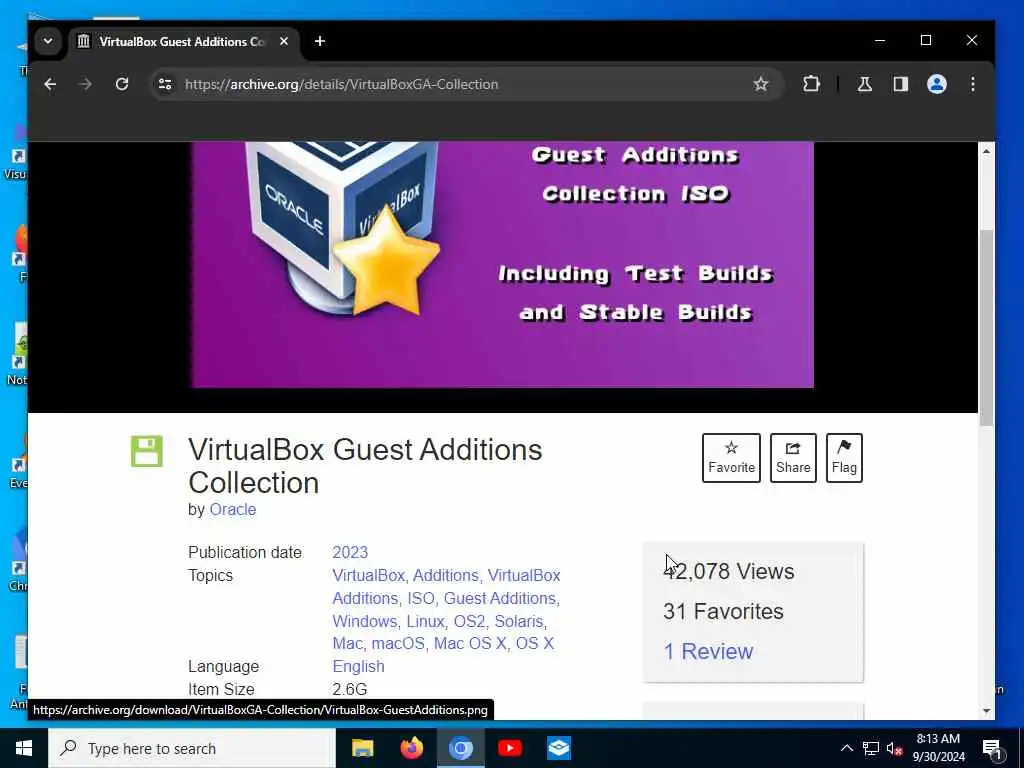Open site information icon in address bar
This screenshot has height=768, width=1024.
point(165,84)
